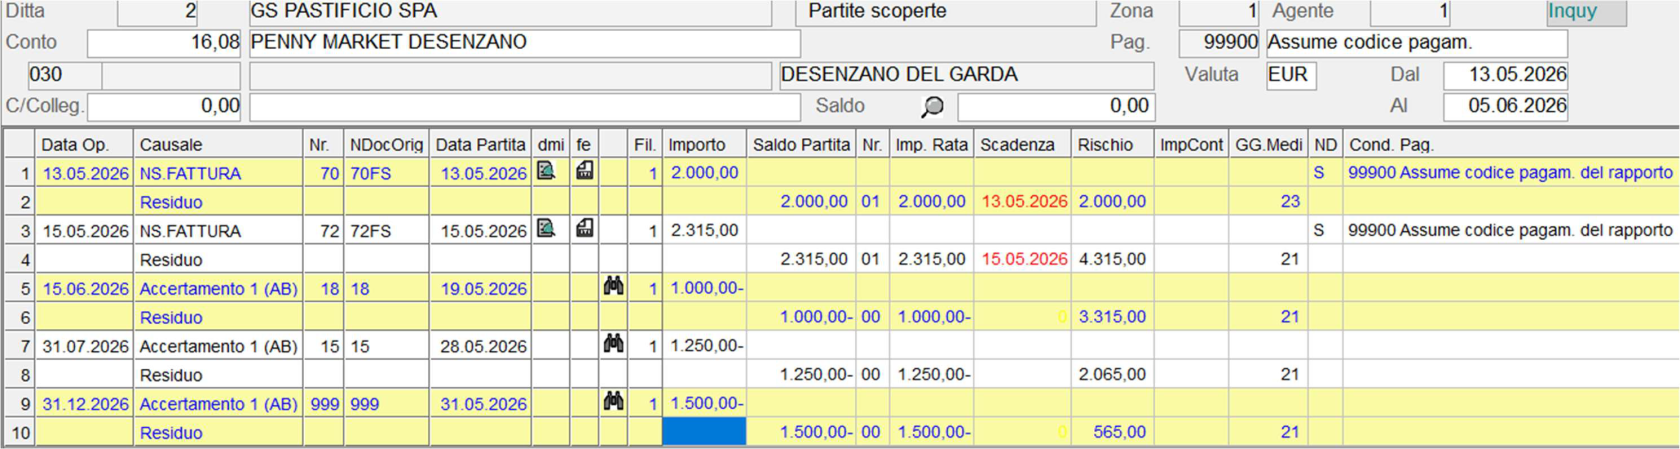Click the Saldo magnifier search icon
Viewport: 1680px width, 449px height.
[932, 106]
